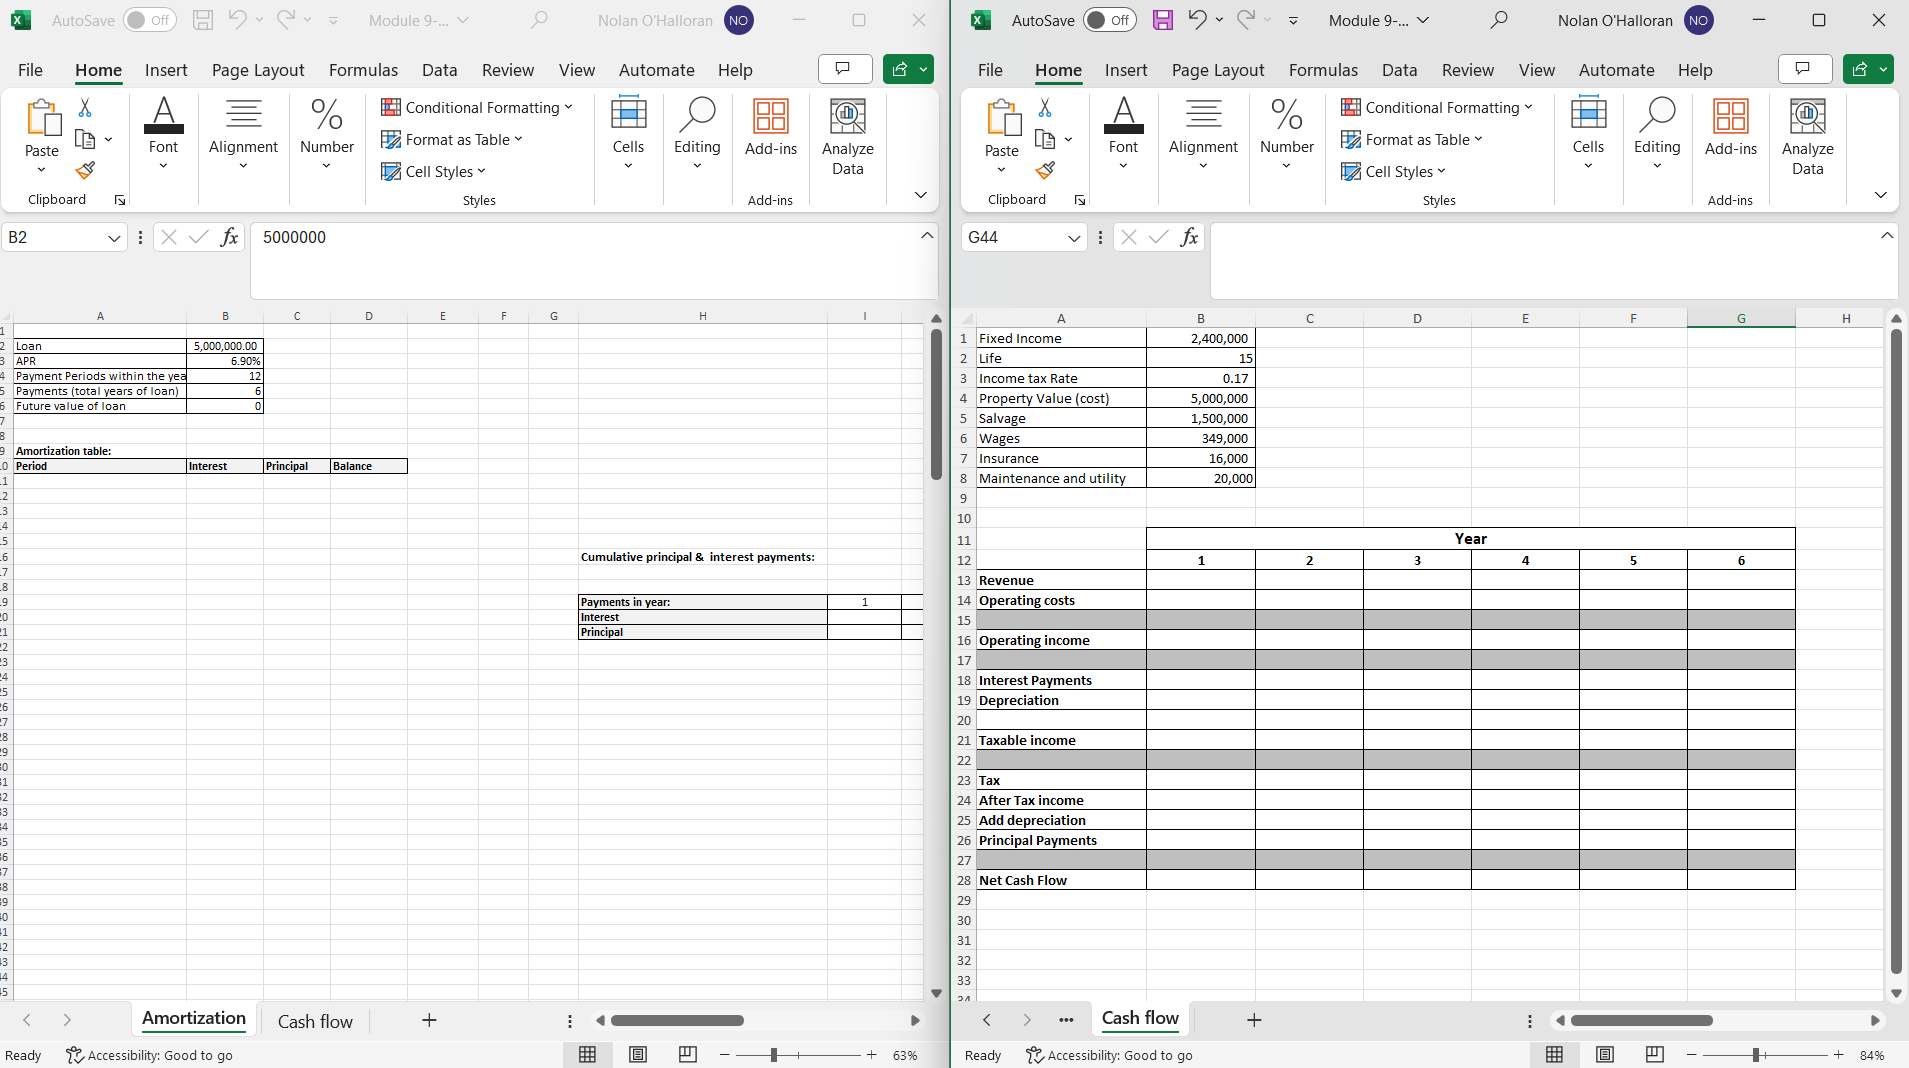Image resolution: width=1909 pixels, height=1068 pixels.
Task: Click Accessibility: Good to go in left window
Action: (x=149, y=1055)
